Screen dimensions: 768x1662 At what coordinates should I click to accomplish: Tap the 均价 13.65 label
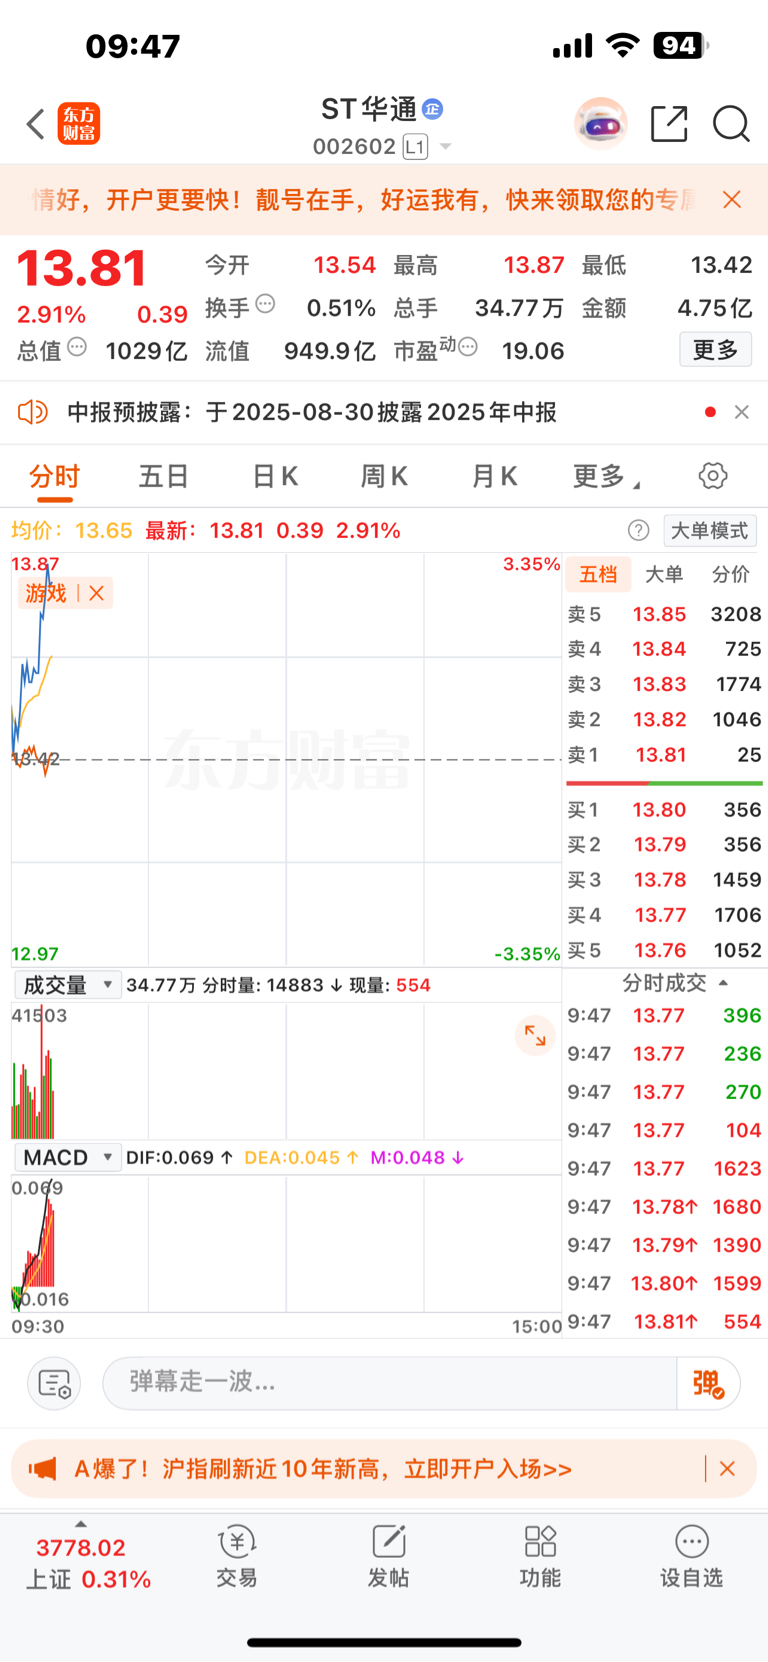coord(71,531)
